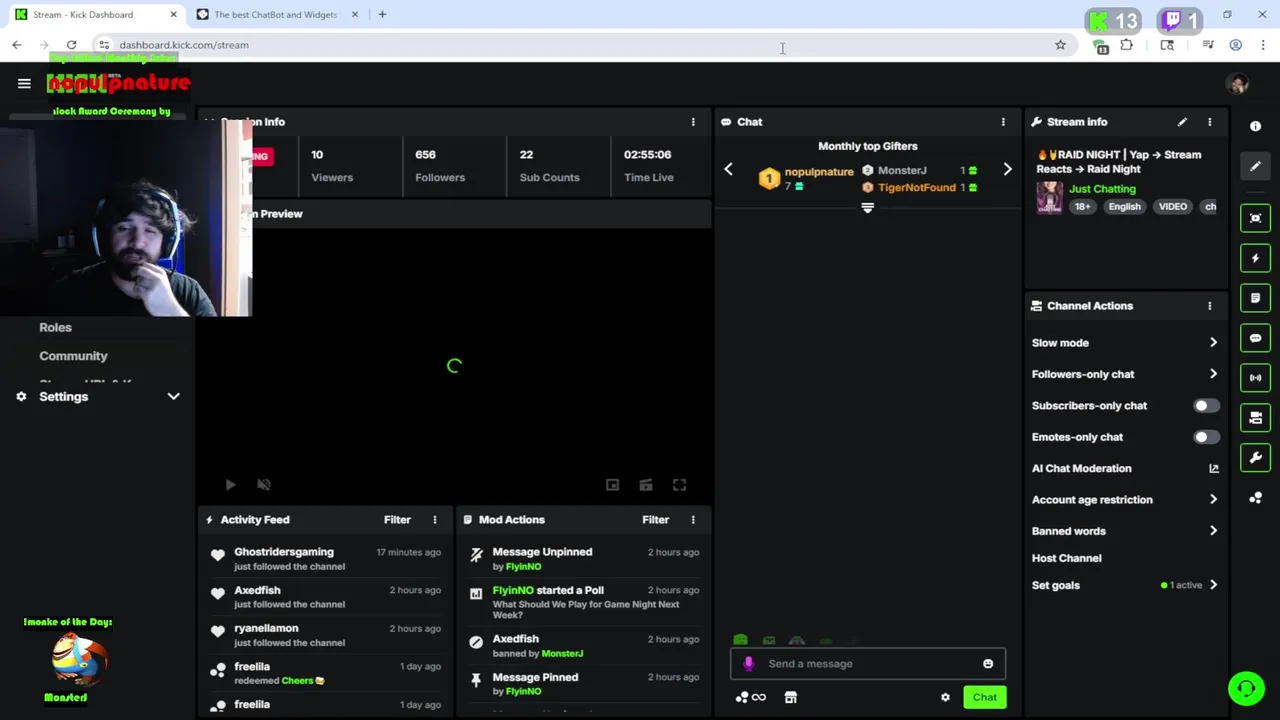This screenshot has width=1280, height=720.
Task: Select the pencil edit tool on the right rail
Action: click(x=1255, y=166)
